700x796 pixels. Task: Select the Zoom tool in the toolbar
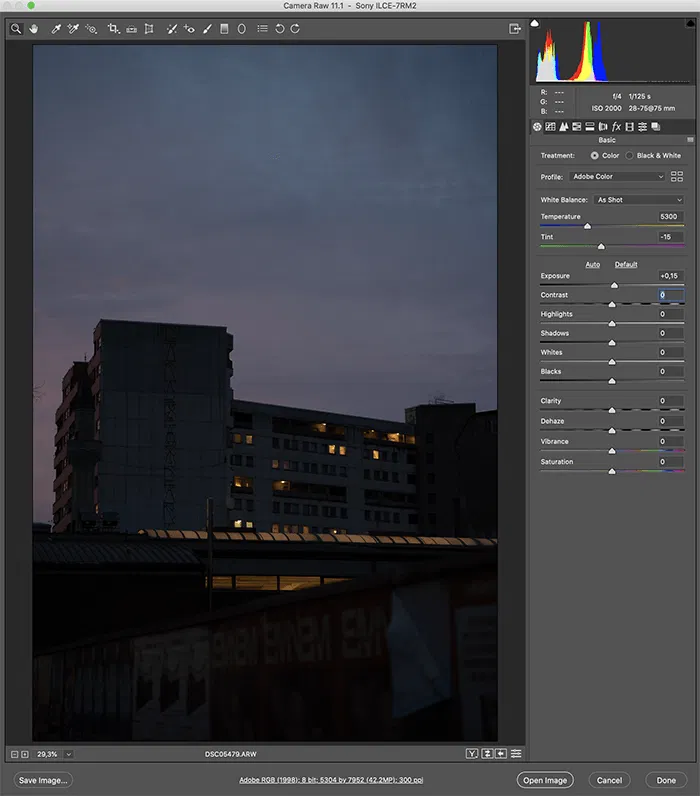tap(16, 29)
